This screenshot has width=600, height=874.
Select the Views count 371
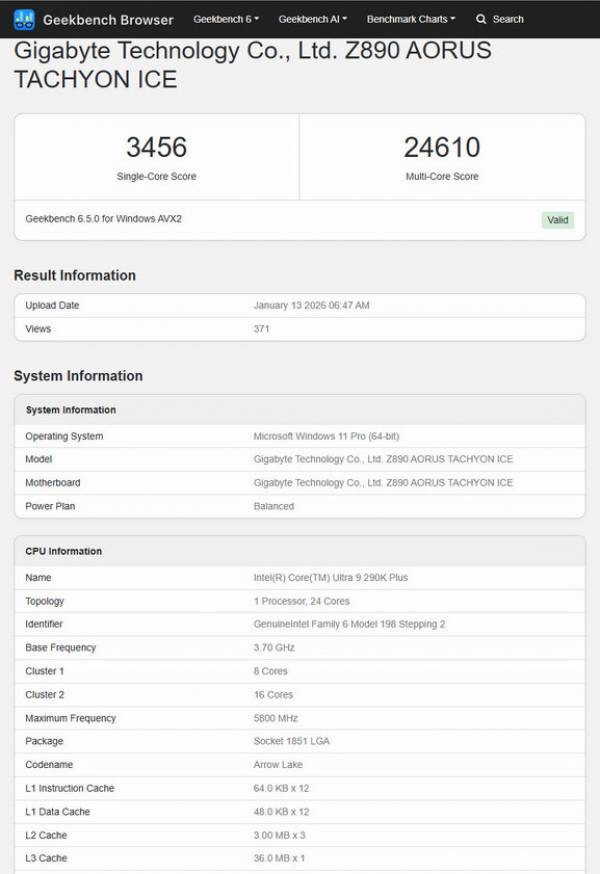[262, 329]
